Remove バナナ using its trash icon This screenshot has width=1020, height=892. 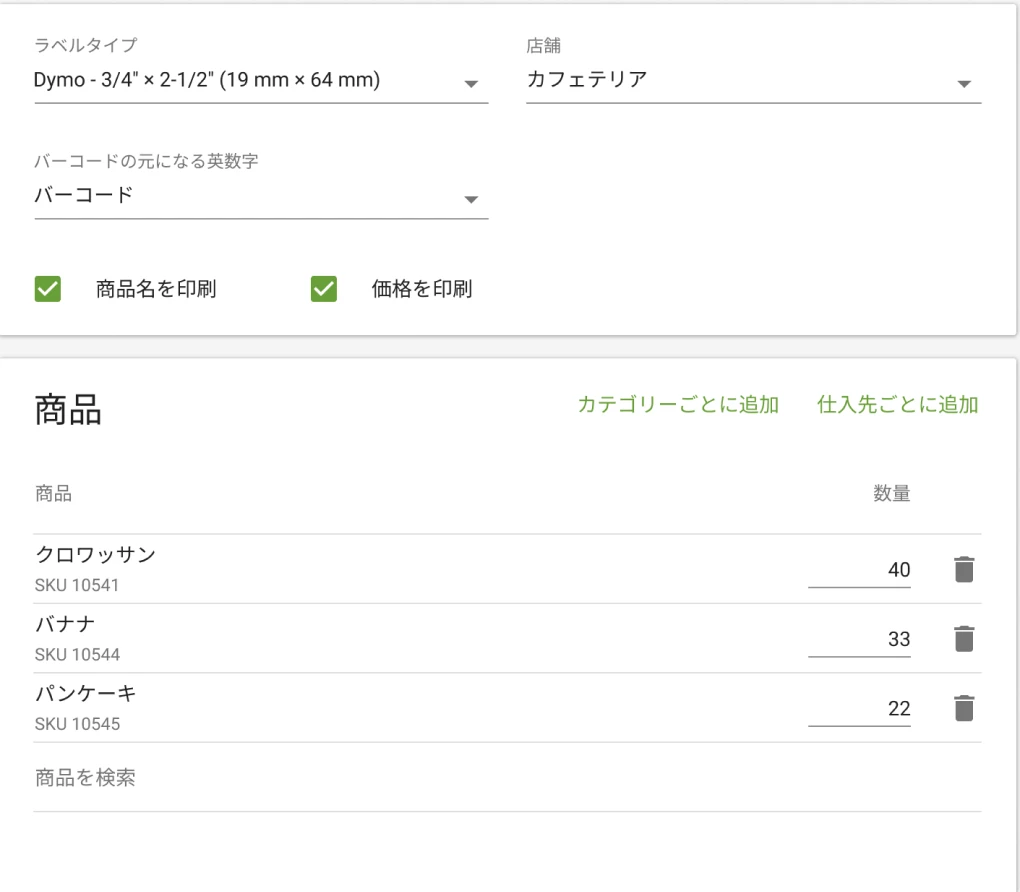point(963,639)
